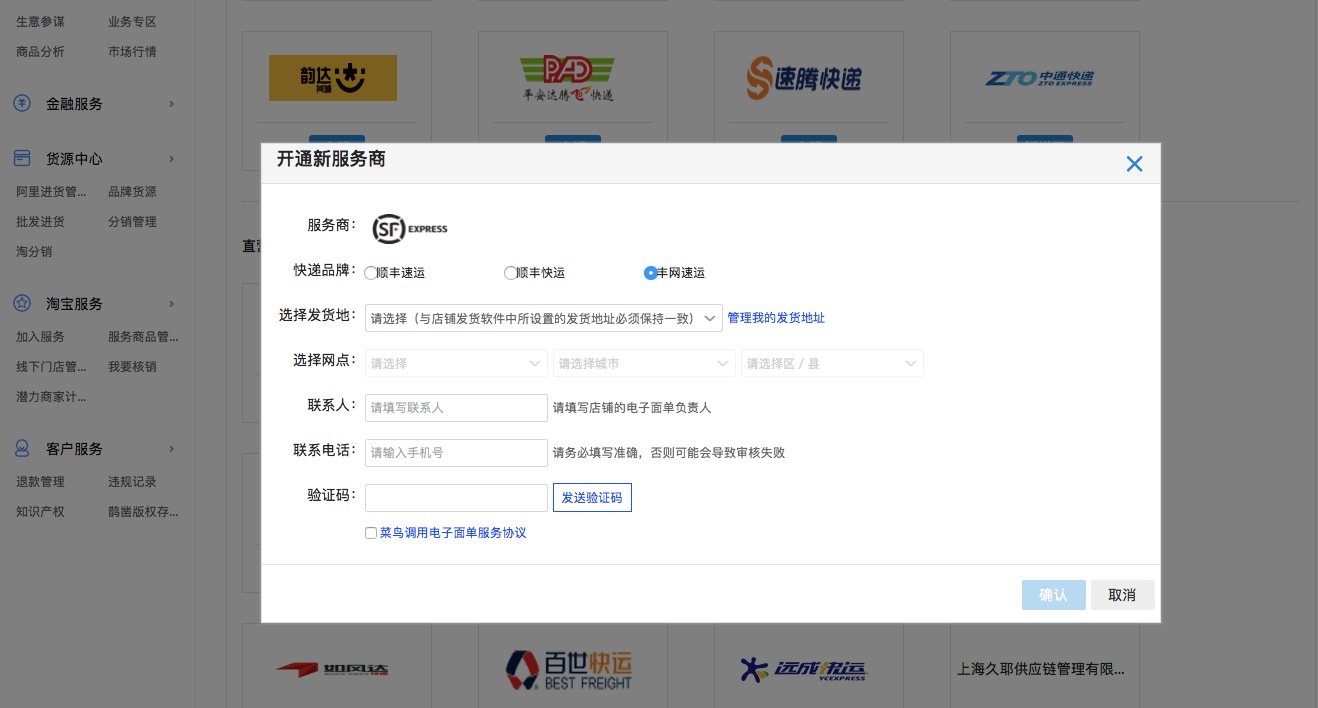1318x708 pixels.
Task: Open 品牌货源 sidebar link
Action: click(x=132, y=192)
